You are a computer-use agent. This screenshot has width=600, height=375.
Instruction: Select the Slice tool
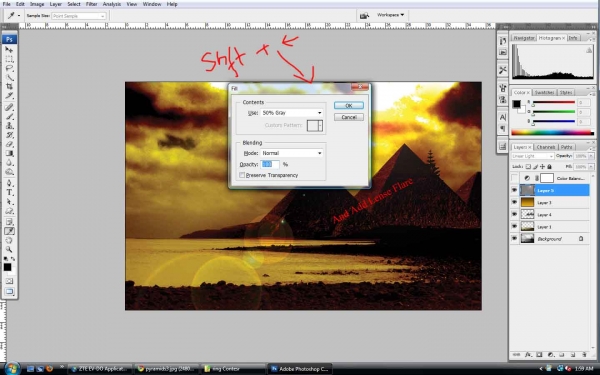(9, 96)
